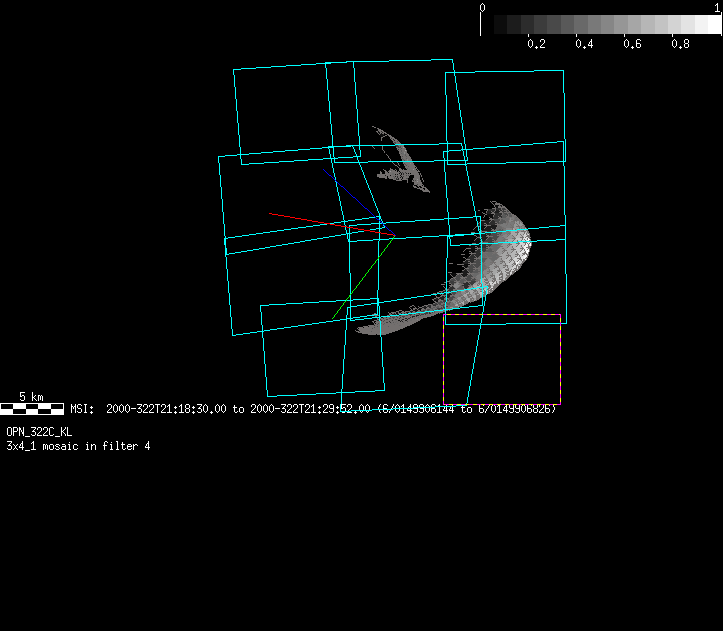
Task: Click the OPN_322C_KL sequence name
Action: point(39,431)
